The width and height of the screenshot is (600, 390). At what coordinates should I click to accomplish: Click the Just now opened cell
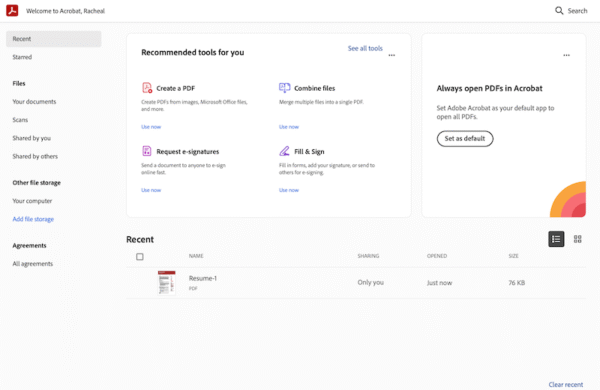(439, 283)
